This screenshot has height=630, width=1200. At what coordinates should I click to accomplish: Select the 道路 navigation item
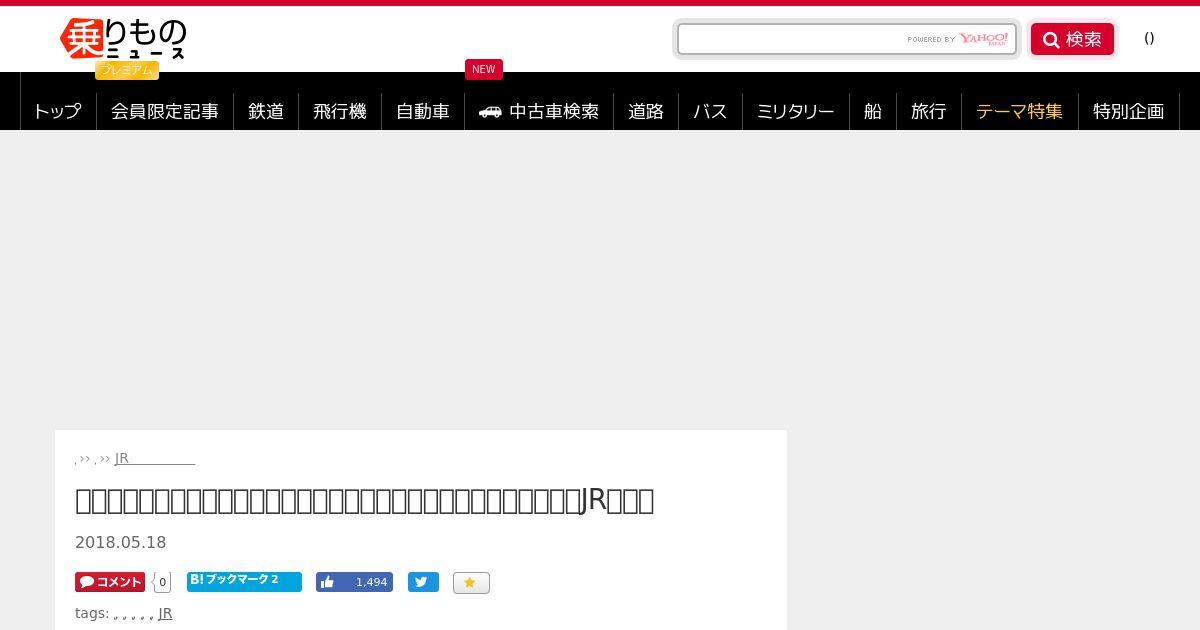(646, 111)
